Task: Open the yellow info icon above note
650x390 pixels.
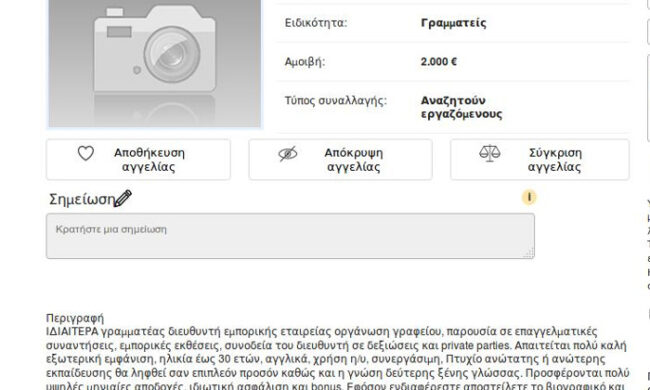Action: click(529, 197)
